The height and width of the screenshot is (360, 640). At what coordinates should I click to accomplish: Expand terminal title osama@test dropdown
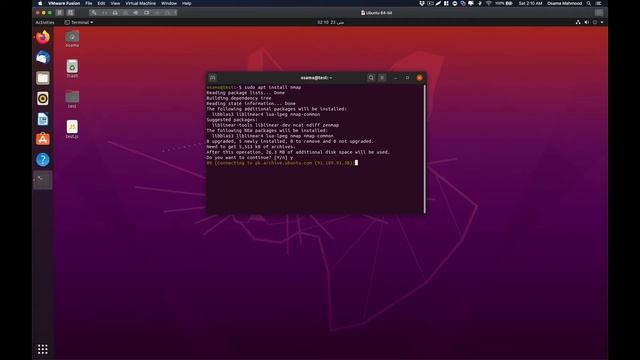pos(316,78)
